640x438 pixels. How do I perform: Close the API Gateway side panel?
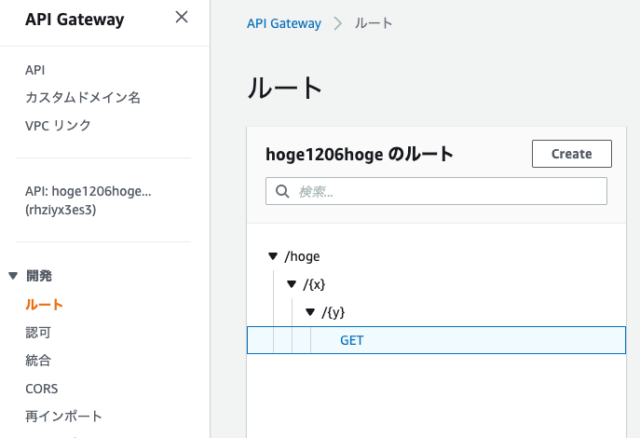tap(182, 17)
